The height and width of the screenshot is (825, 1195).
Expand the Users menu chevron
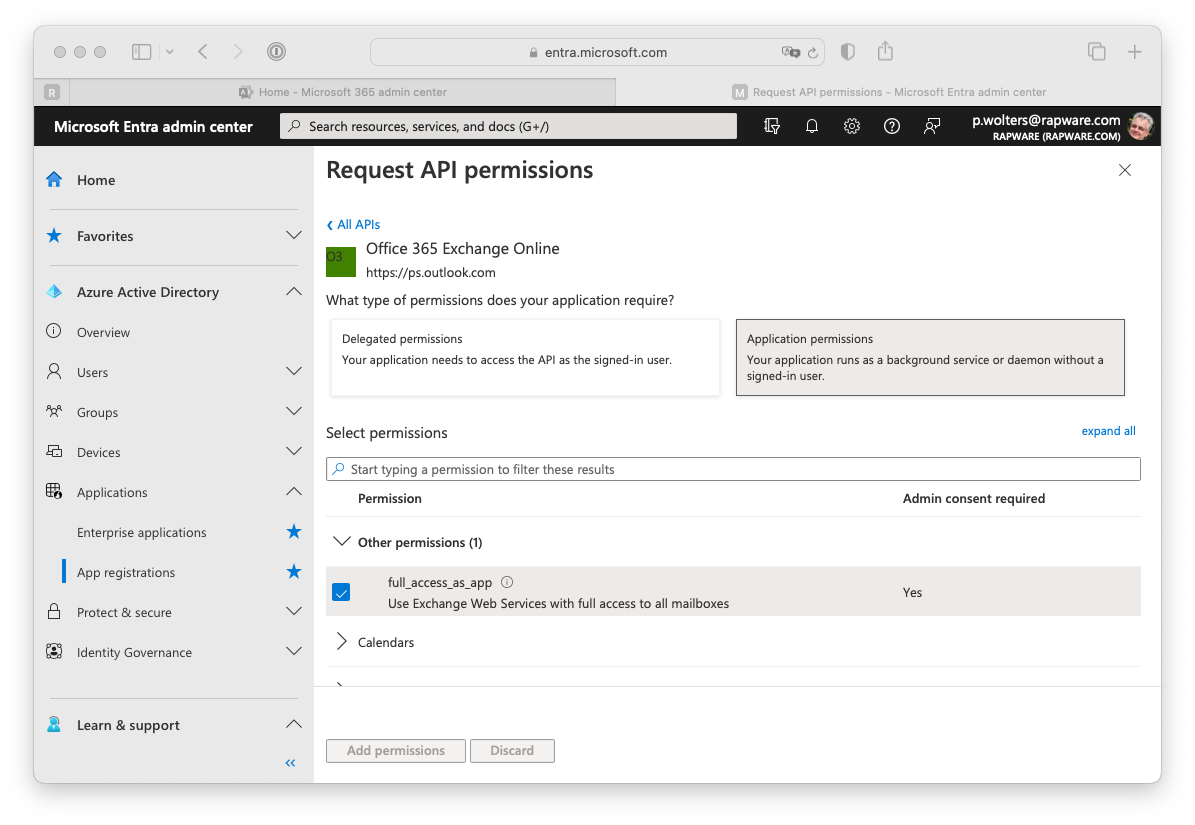[x=293, y=371]
